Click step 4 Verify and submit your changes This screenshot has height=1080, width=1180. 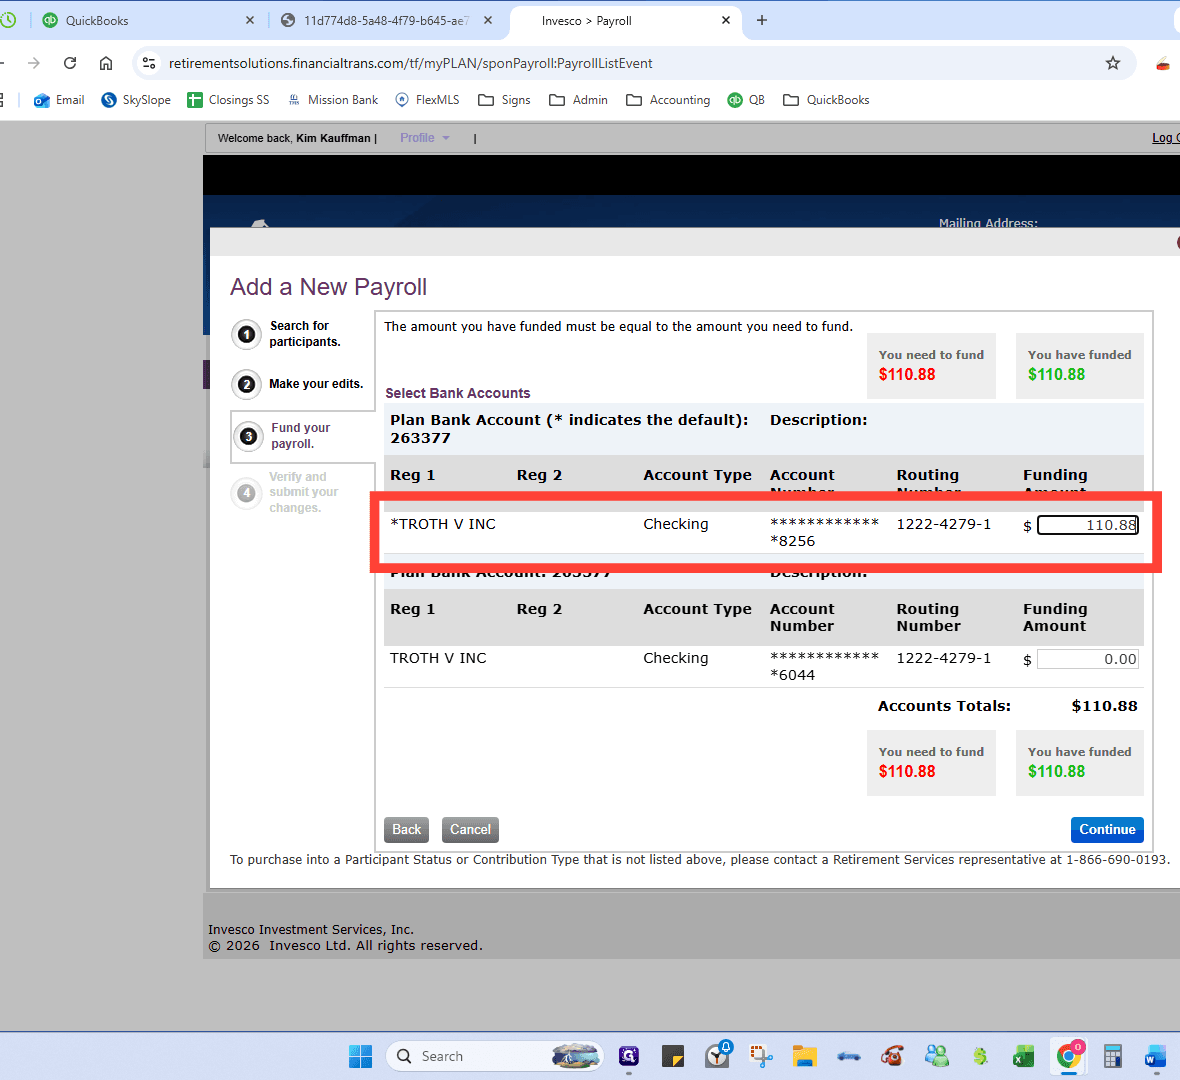[285, 492]
